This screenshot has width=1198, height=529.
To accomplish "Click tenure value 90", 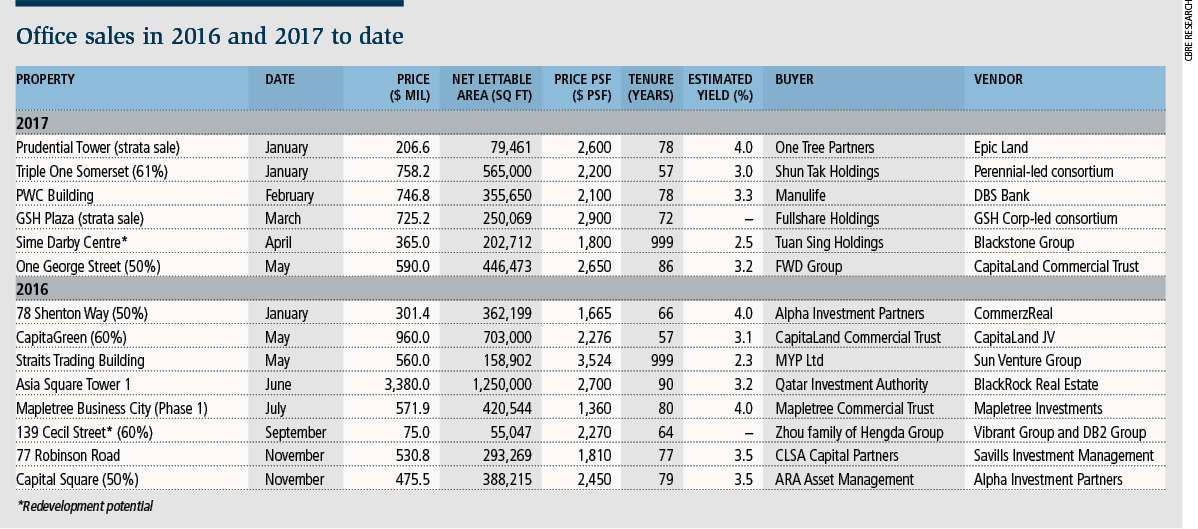I will tap(665, 385).
